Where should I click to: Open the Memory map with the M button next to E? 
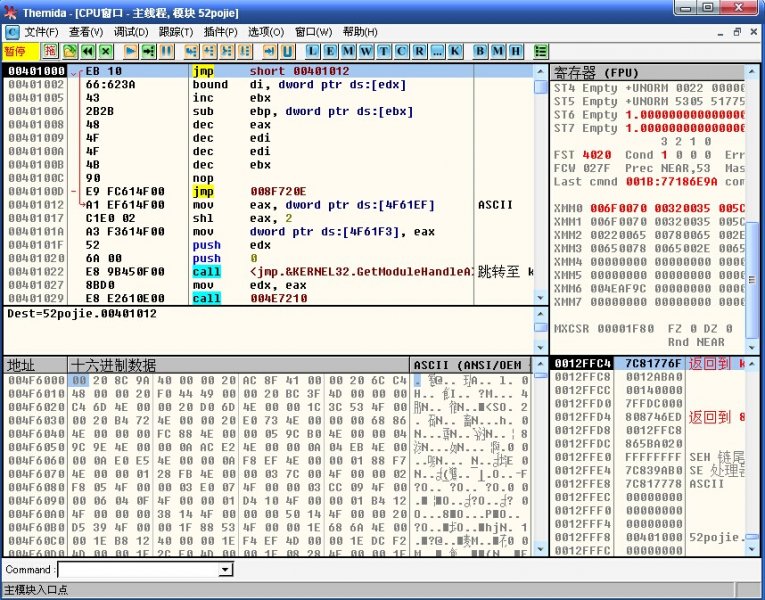pos(348,51)
